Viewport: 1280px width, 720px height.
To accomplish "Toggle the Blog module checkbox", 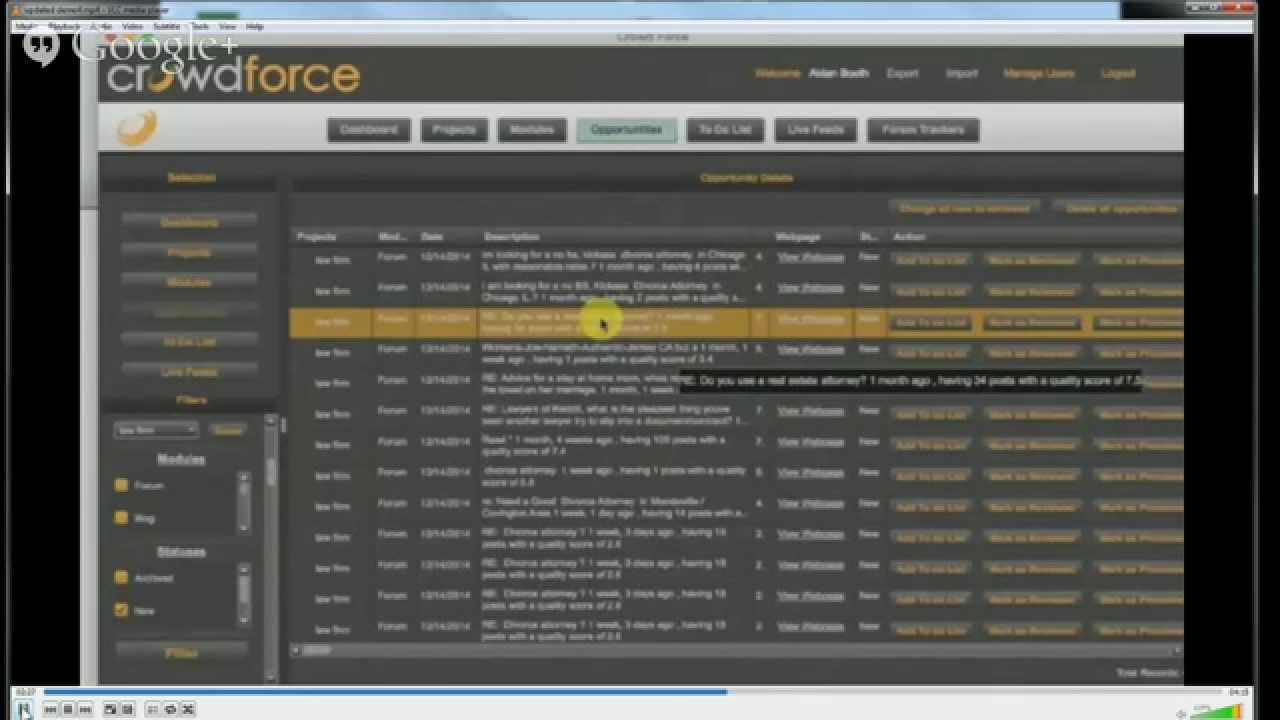I will click(121, 518).
